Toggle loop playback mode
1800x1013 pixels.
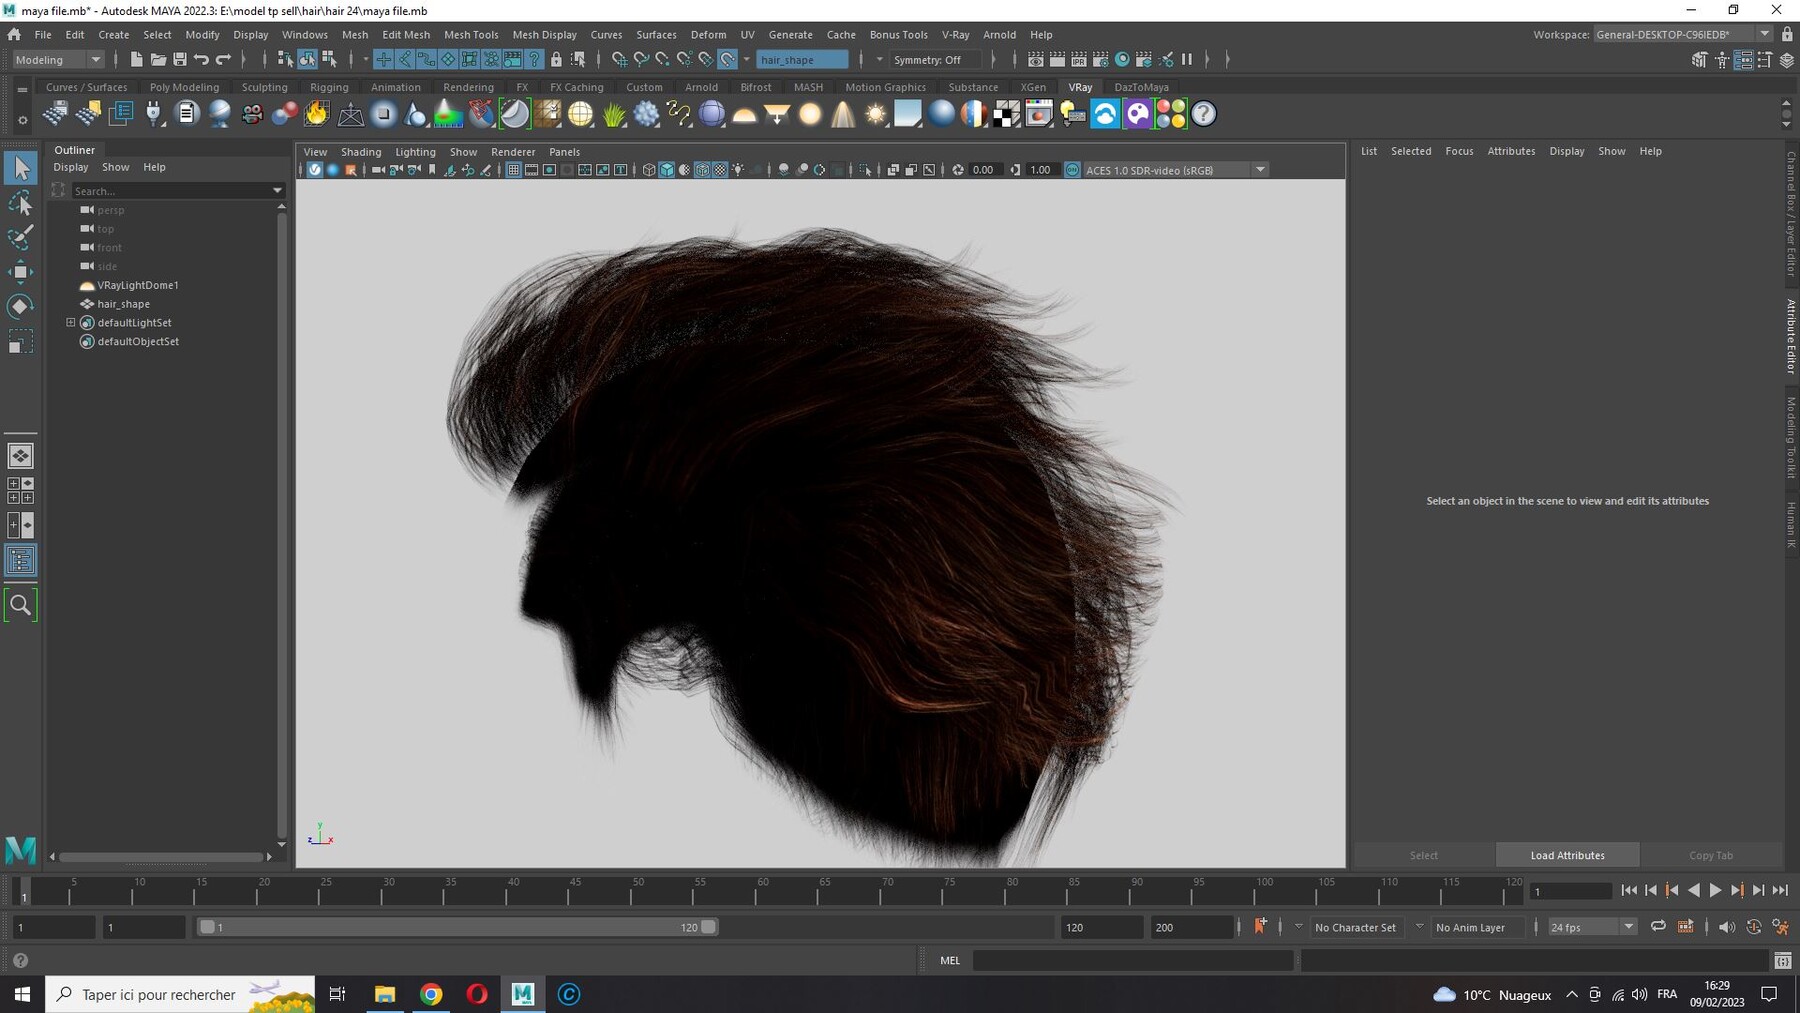click(x=1658, y=927)
